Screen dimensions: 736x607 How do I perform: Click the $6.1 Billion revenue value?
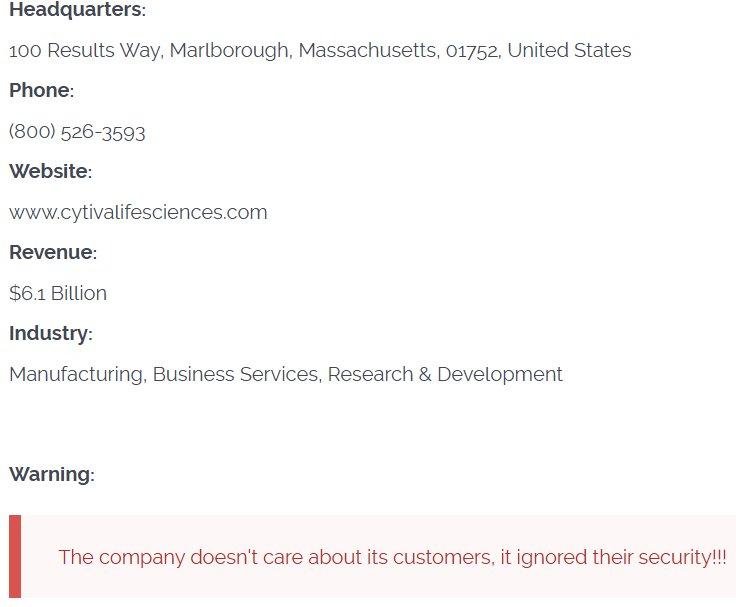click(58, 293)
